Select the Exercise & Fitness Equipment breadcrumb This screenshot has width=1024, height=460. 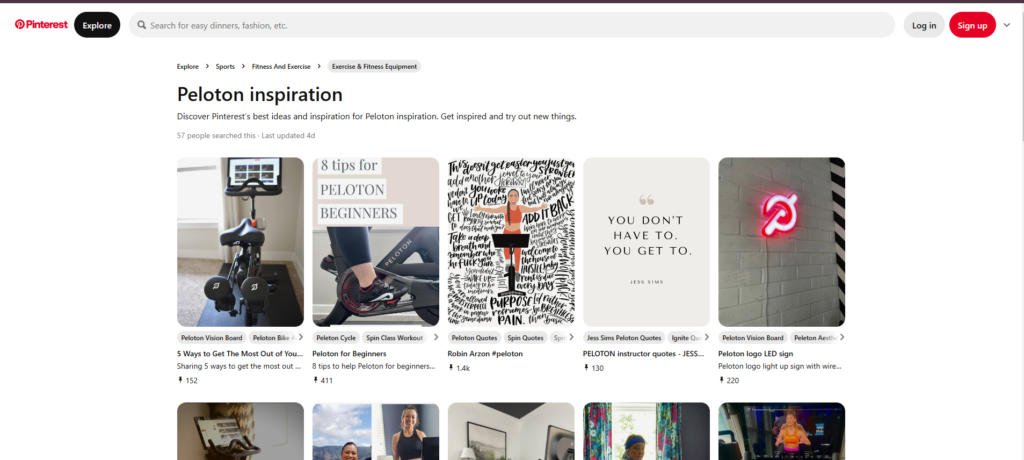[374, 66]
